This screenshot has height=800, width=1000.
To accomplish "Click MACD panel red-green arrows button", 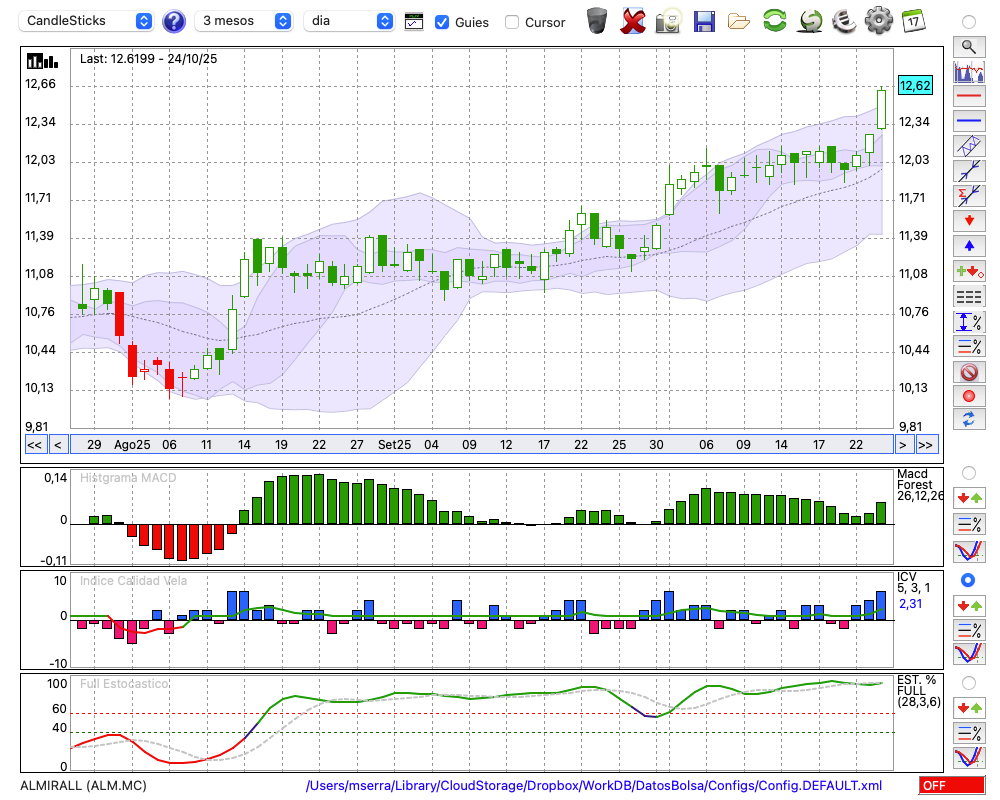I will coord(969,498).
